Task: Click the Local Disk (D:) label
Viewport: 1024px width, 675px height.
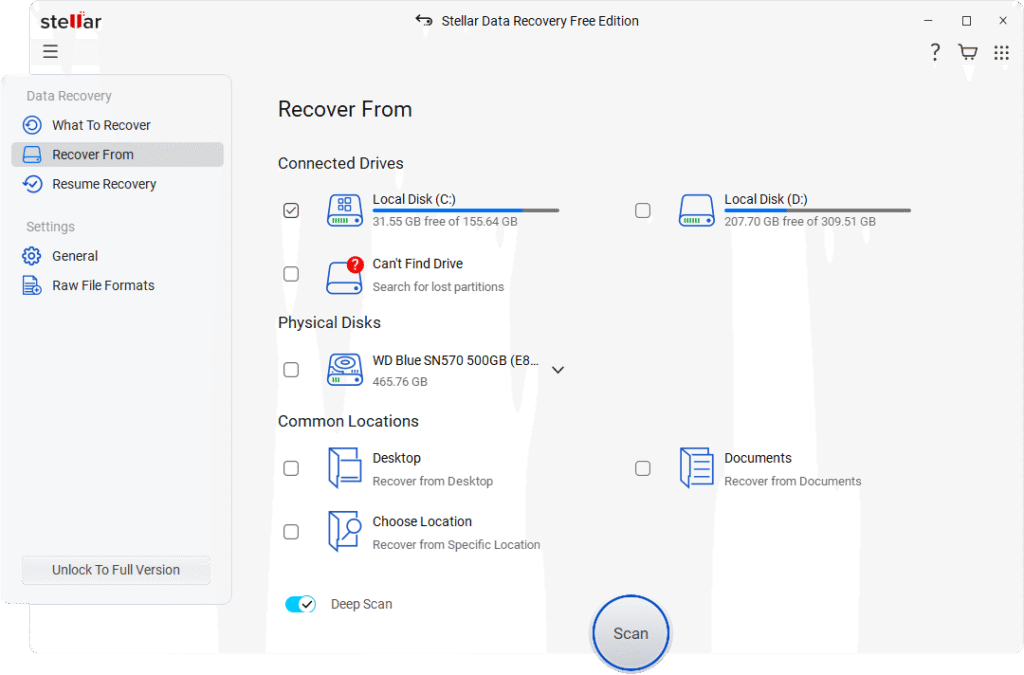Action: [765, 199]
